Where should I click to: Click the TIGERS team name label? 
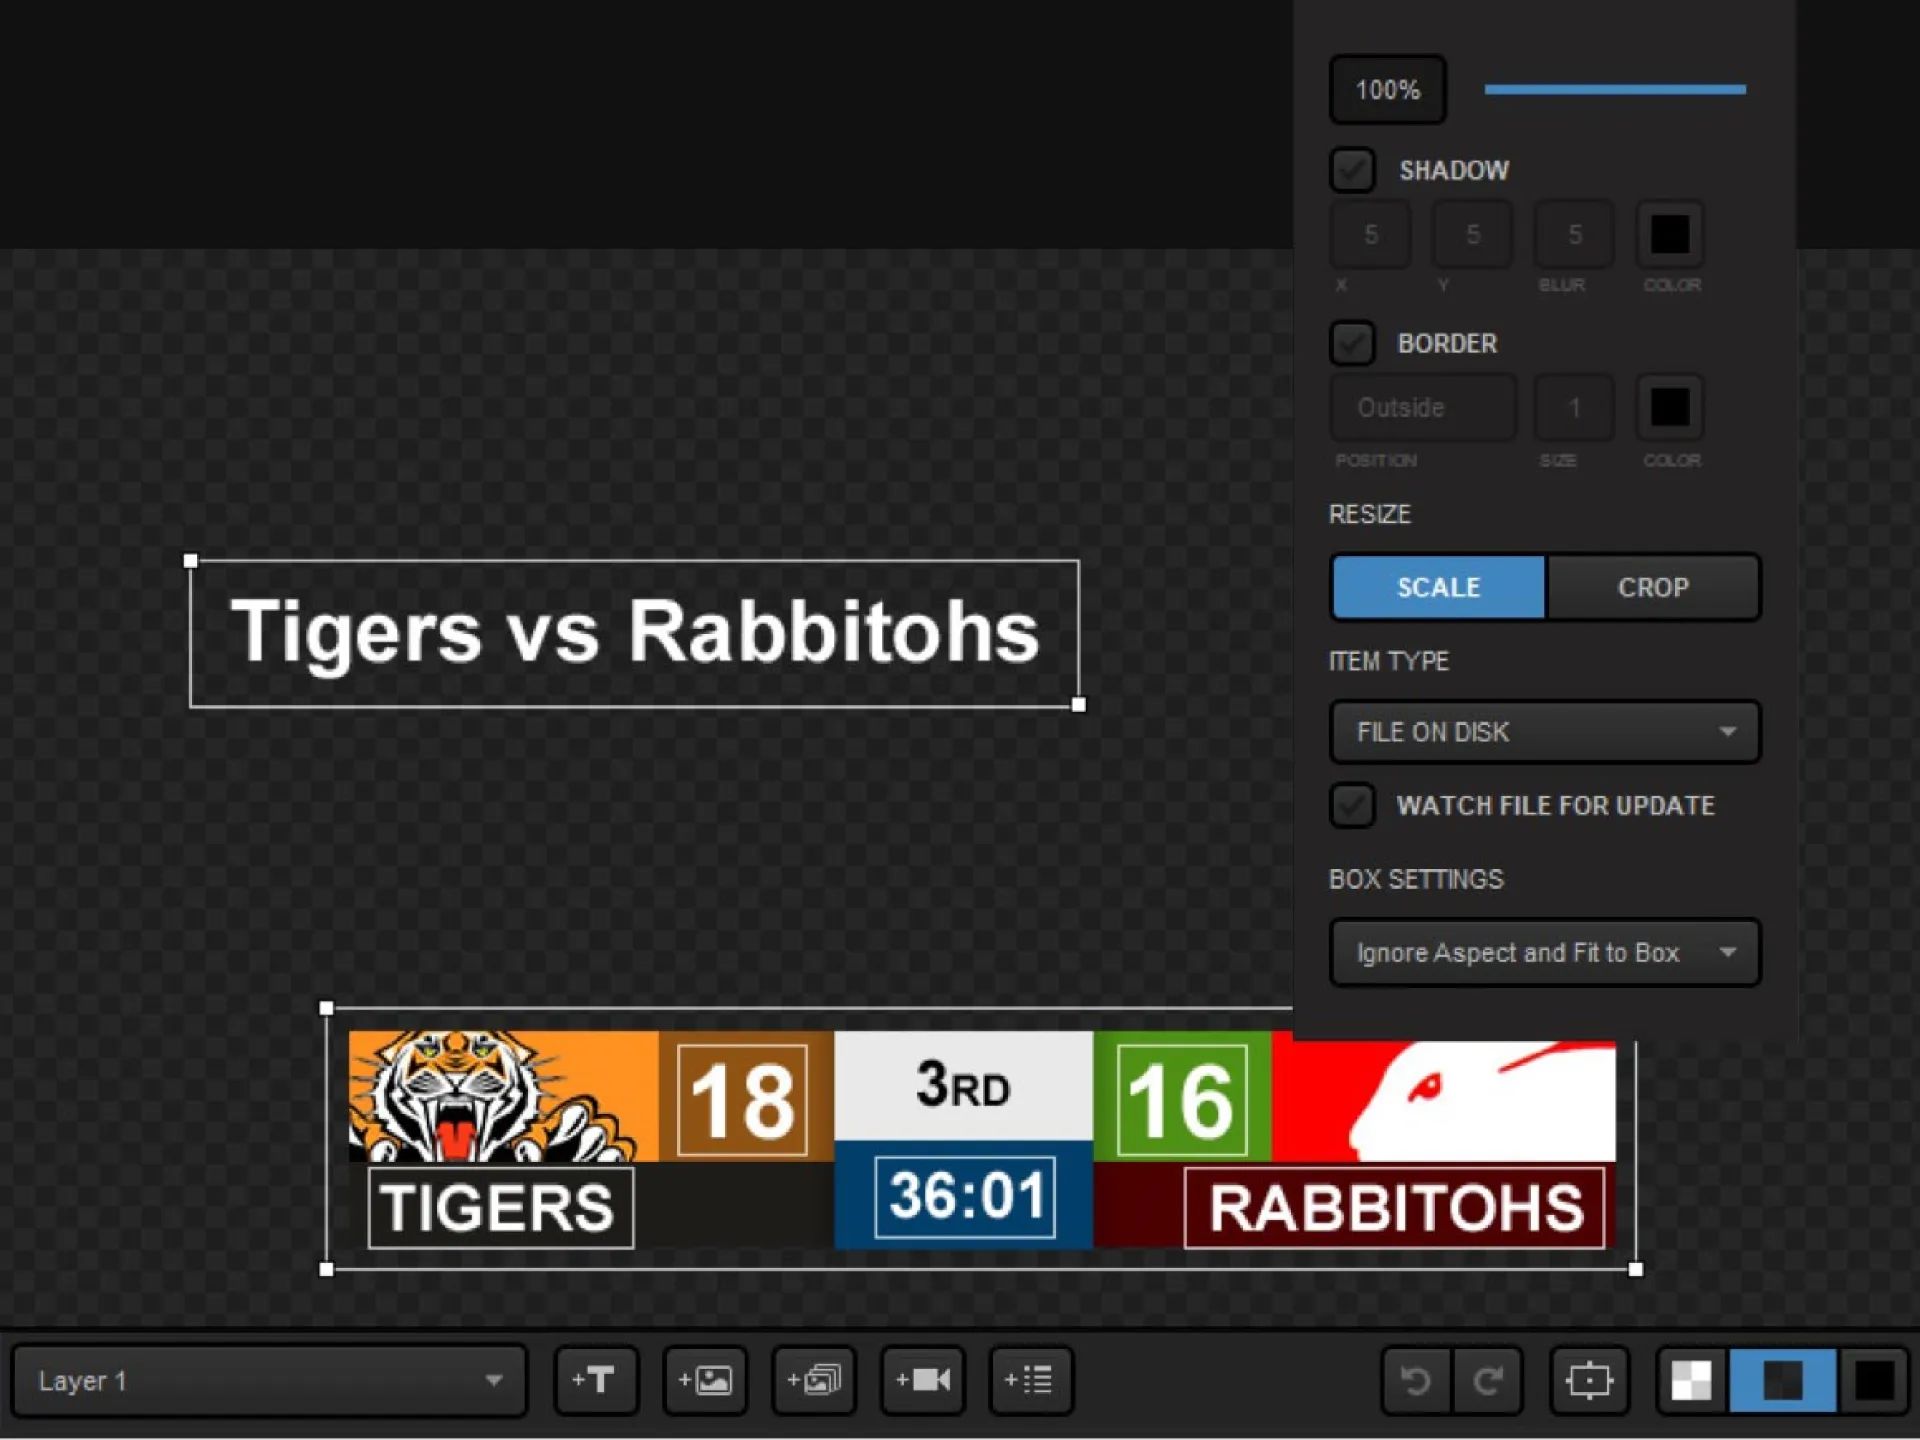(x=500, y=1207)
